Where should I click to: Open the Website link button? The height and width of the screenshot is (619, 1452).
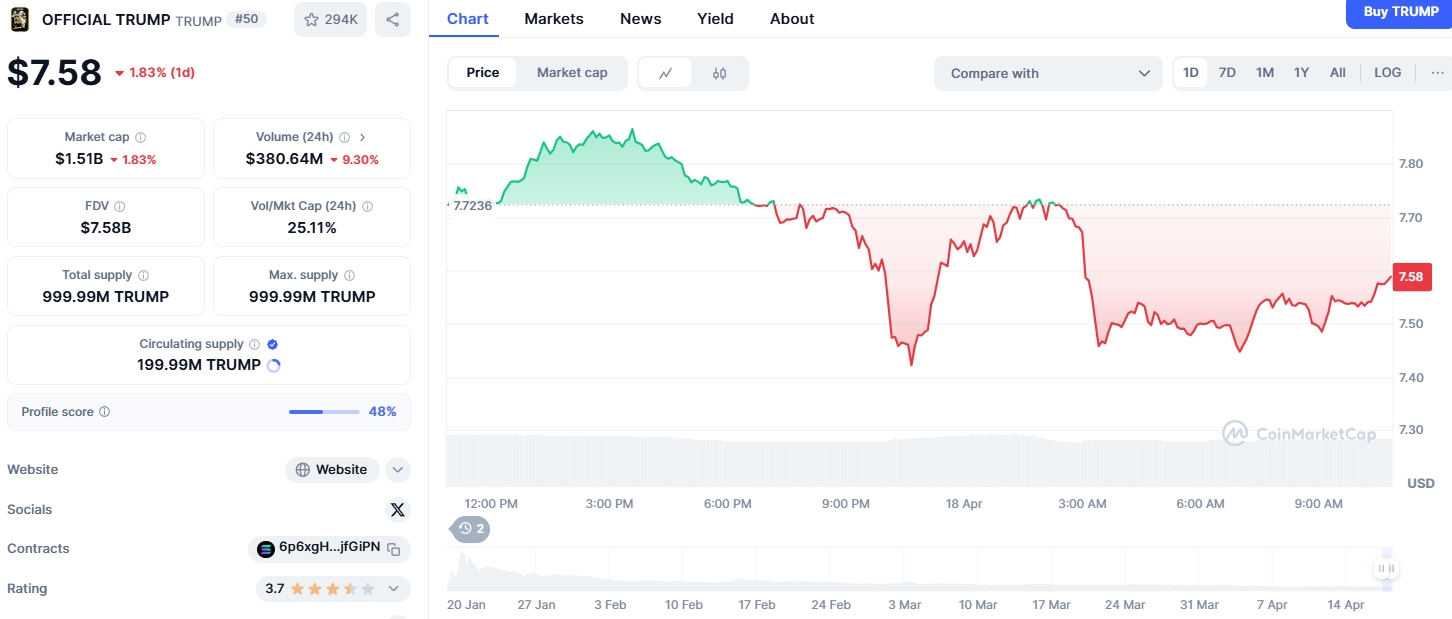point(333,469)
